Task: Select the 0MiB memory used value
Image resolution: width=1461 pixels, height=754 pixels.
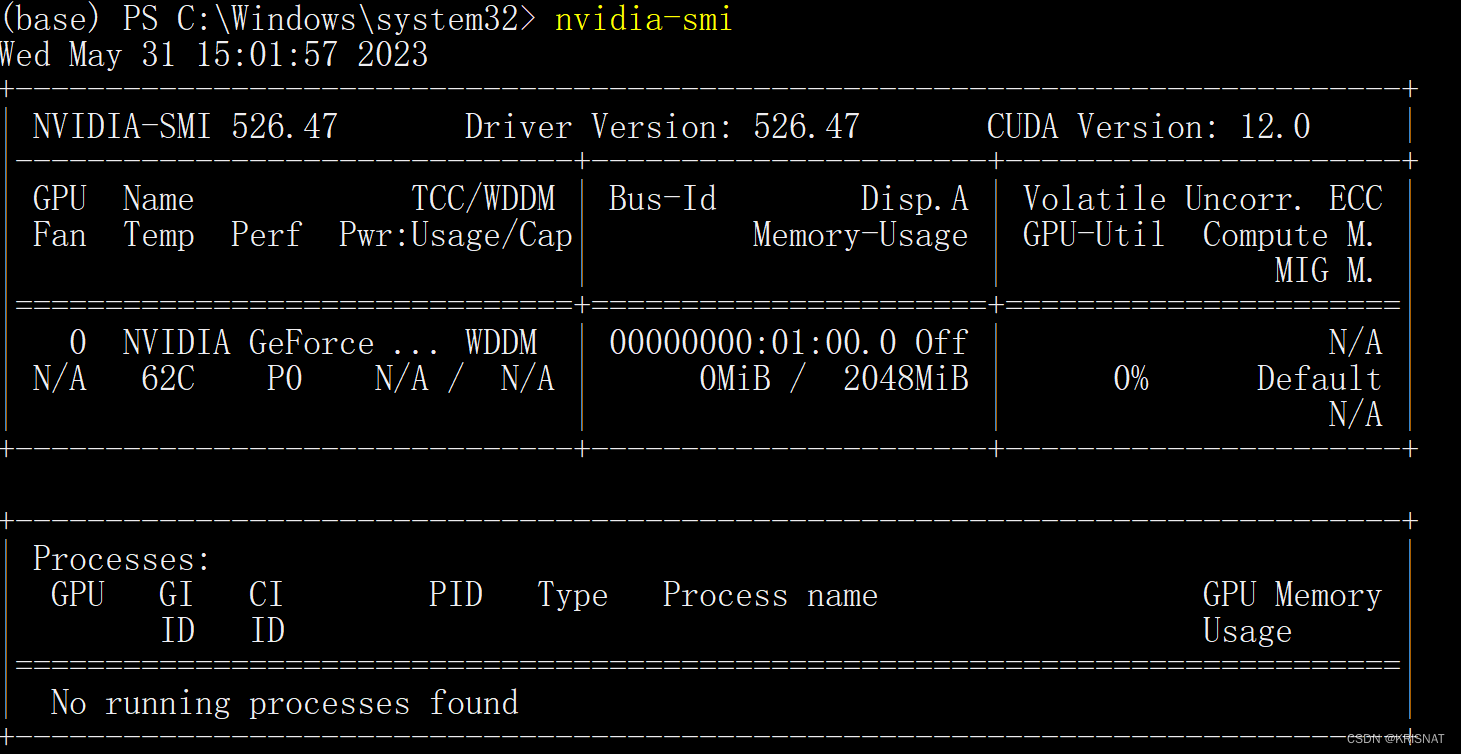Action: tap(734, 379)
